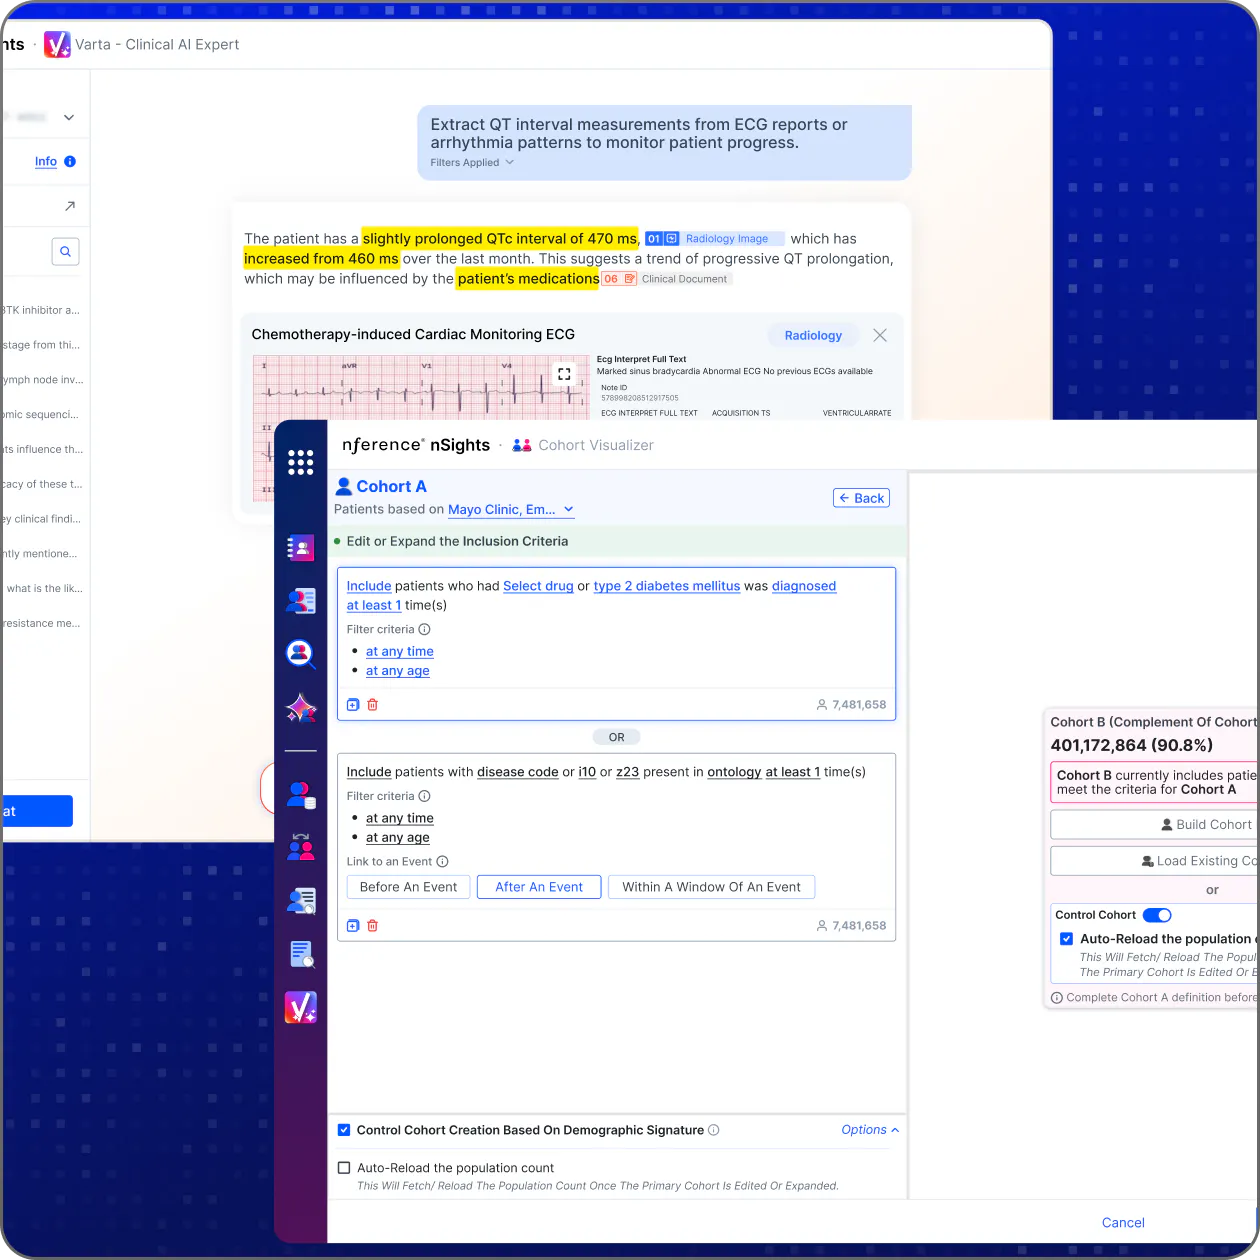The image size is (1260, 1260).
Task: Open the patient document search sidebar icon
Action: (x=301, y=901)
